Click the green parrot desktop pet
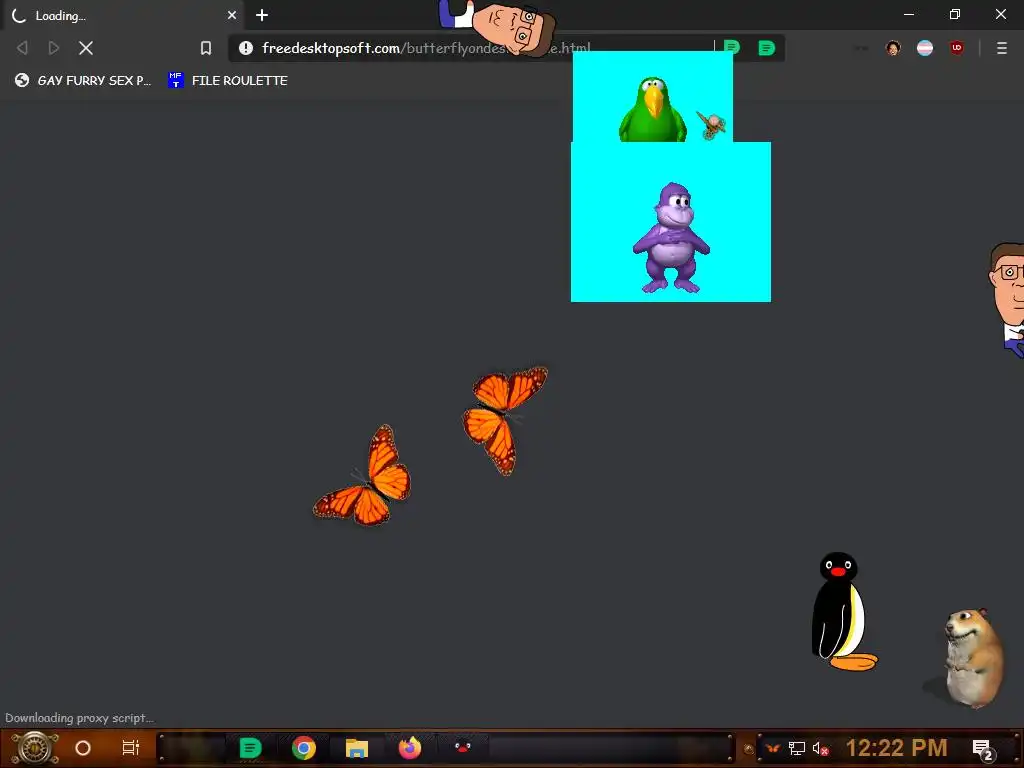 pos(653,109)
